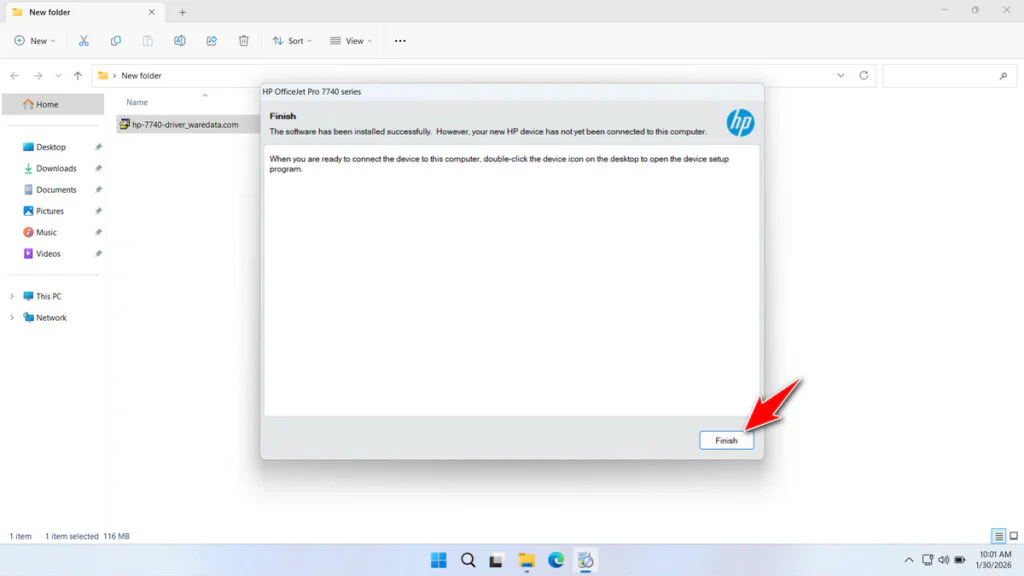The image size is (1024, 576).
Task: Open the HP installer from the taskbar
Action: [586, 560]
